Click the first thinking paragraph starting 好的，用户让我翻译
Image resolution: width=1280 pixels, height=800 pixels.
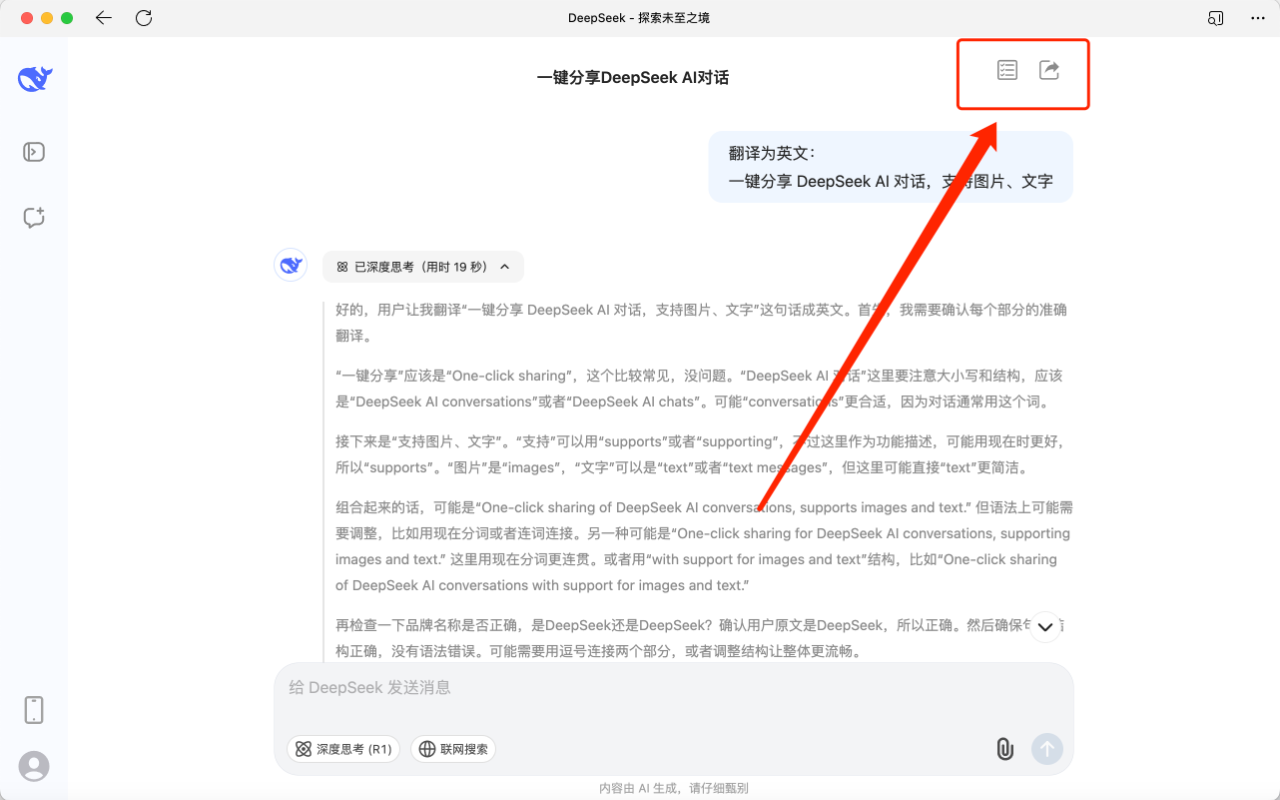(702, 323)
